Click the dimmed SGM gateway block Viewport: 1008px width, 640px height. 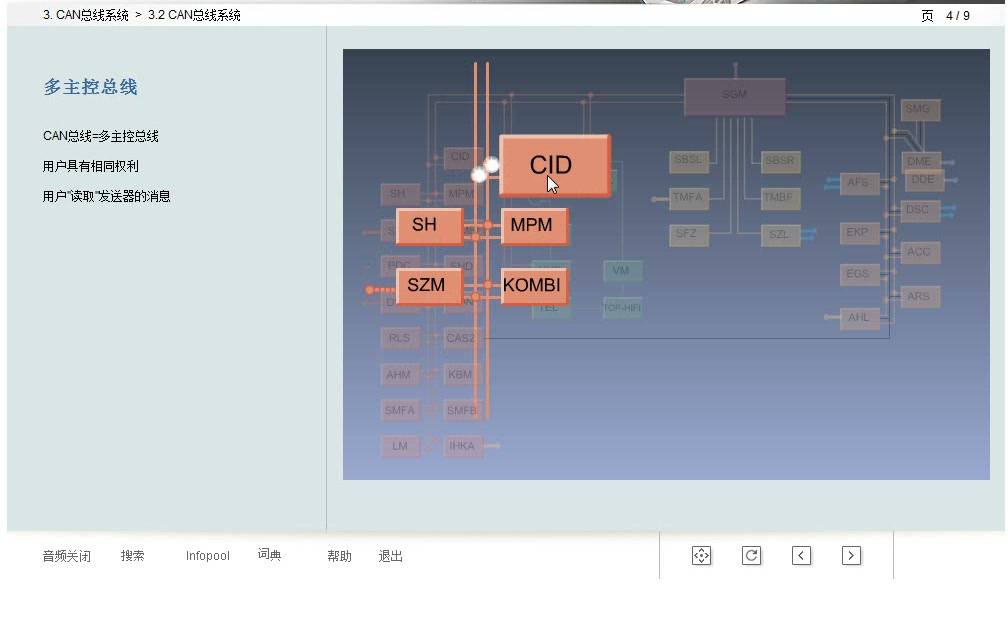click(734, 96)
